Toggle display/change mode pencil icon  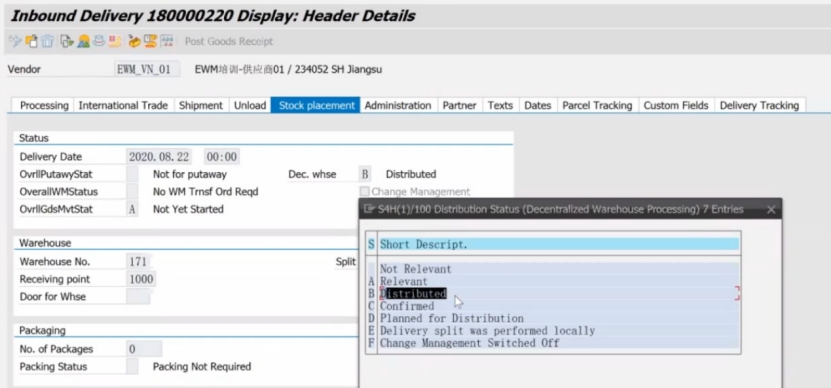pos(15,41)
